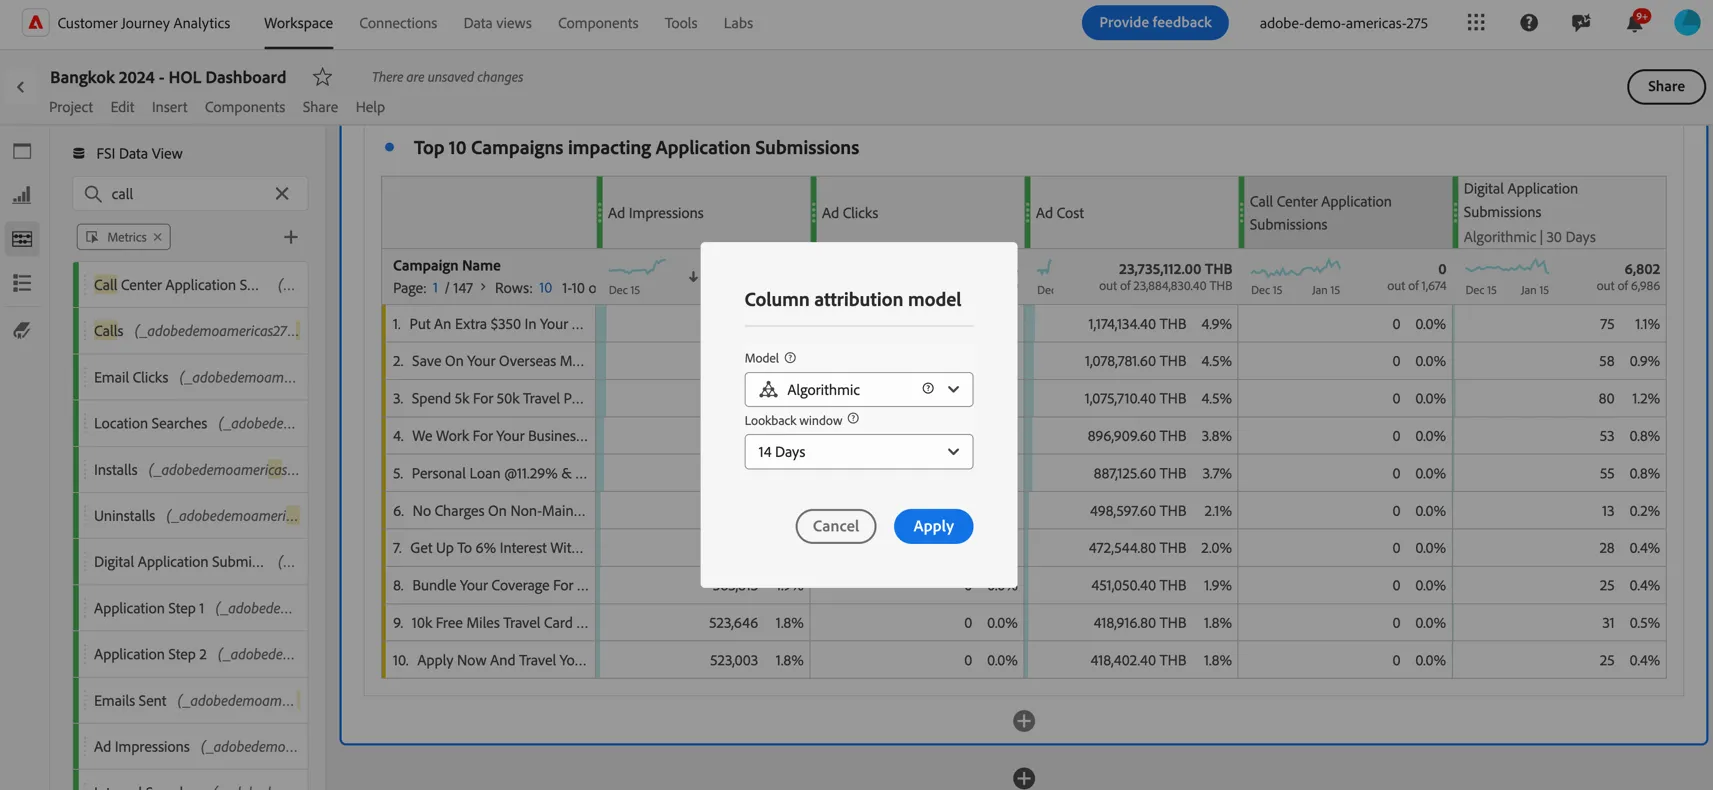The height and width of the screenshot is (790, 1713).
Task: Click the plus icon beside the Metrics tag
Action: tap(291, 237)
